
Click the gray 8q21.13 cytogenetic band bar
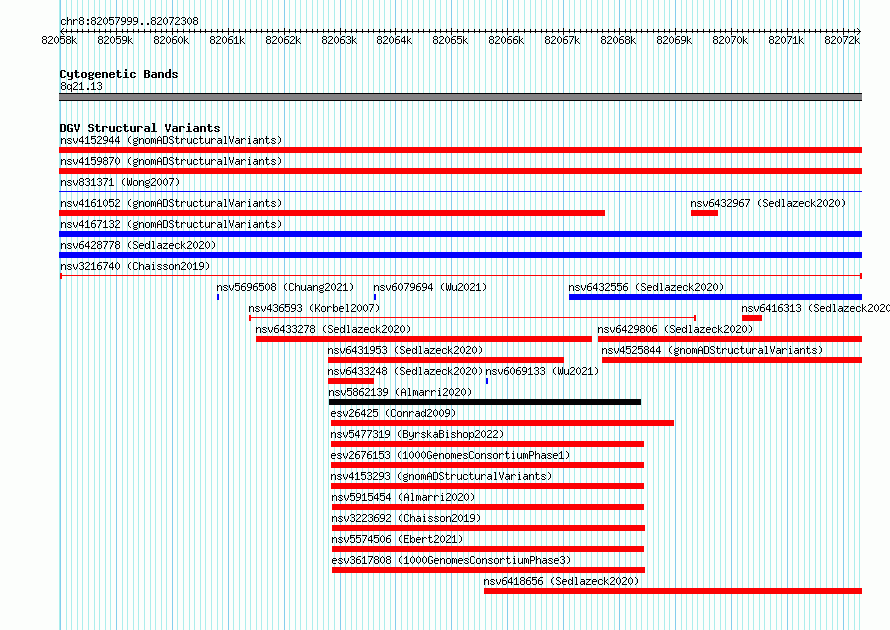click(x=460, y=97)
